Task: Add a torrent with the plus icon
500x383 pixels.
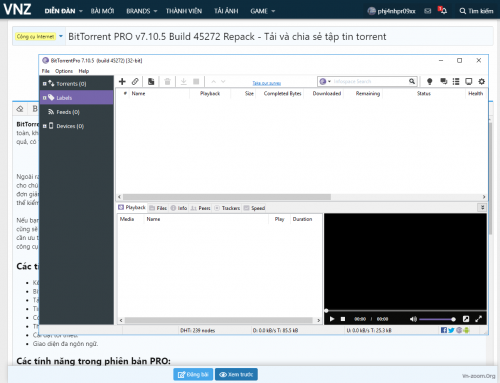Action: pyautogui.click(x=122, y=81)
